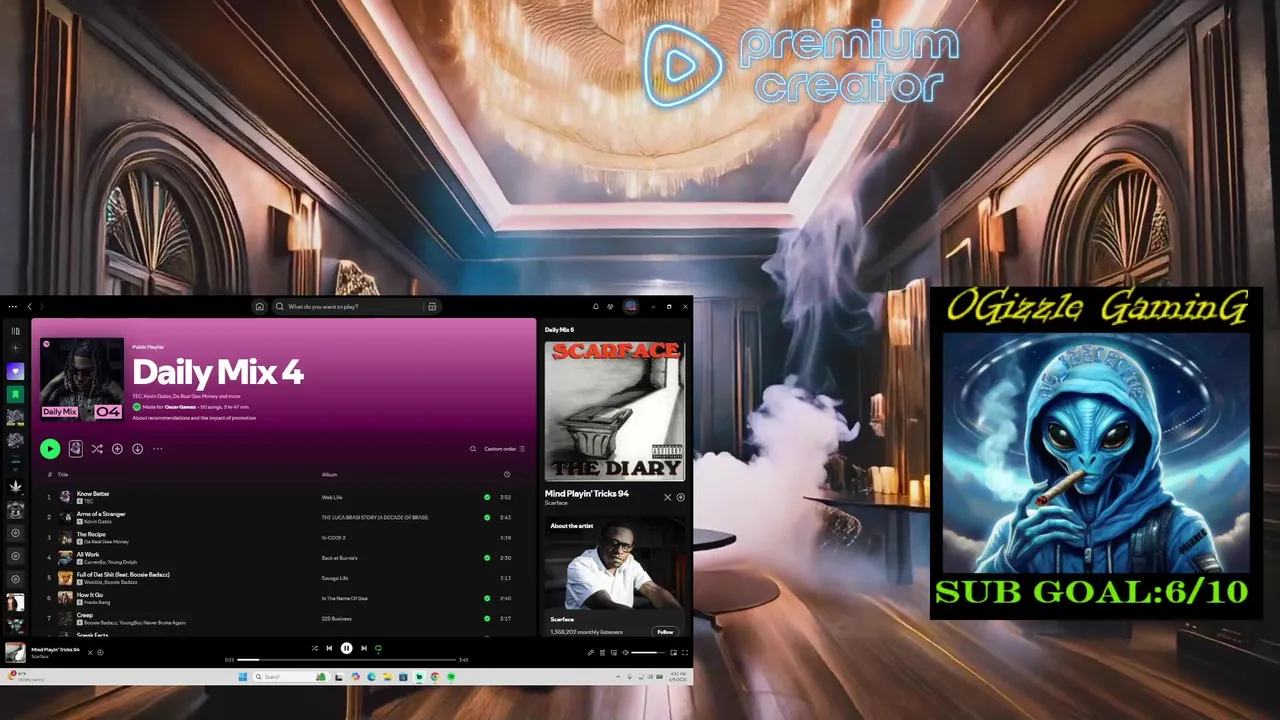Click the Album column header

[329, 475]
